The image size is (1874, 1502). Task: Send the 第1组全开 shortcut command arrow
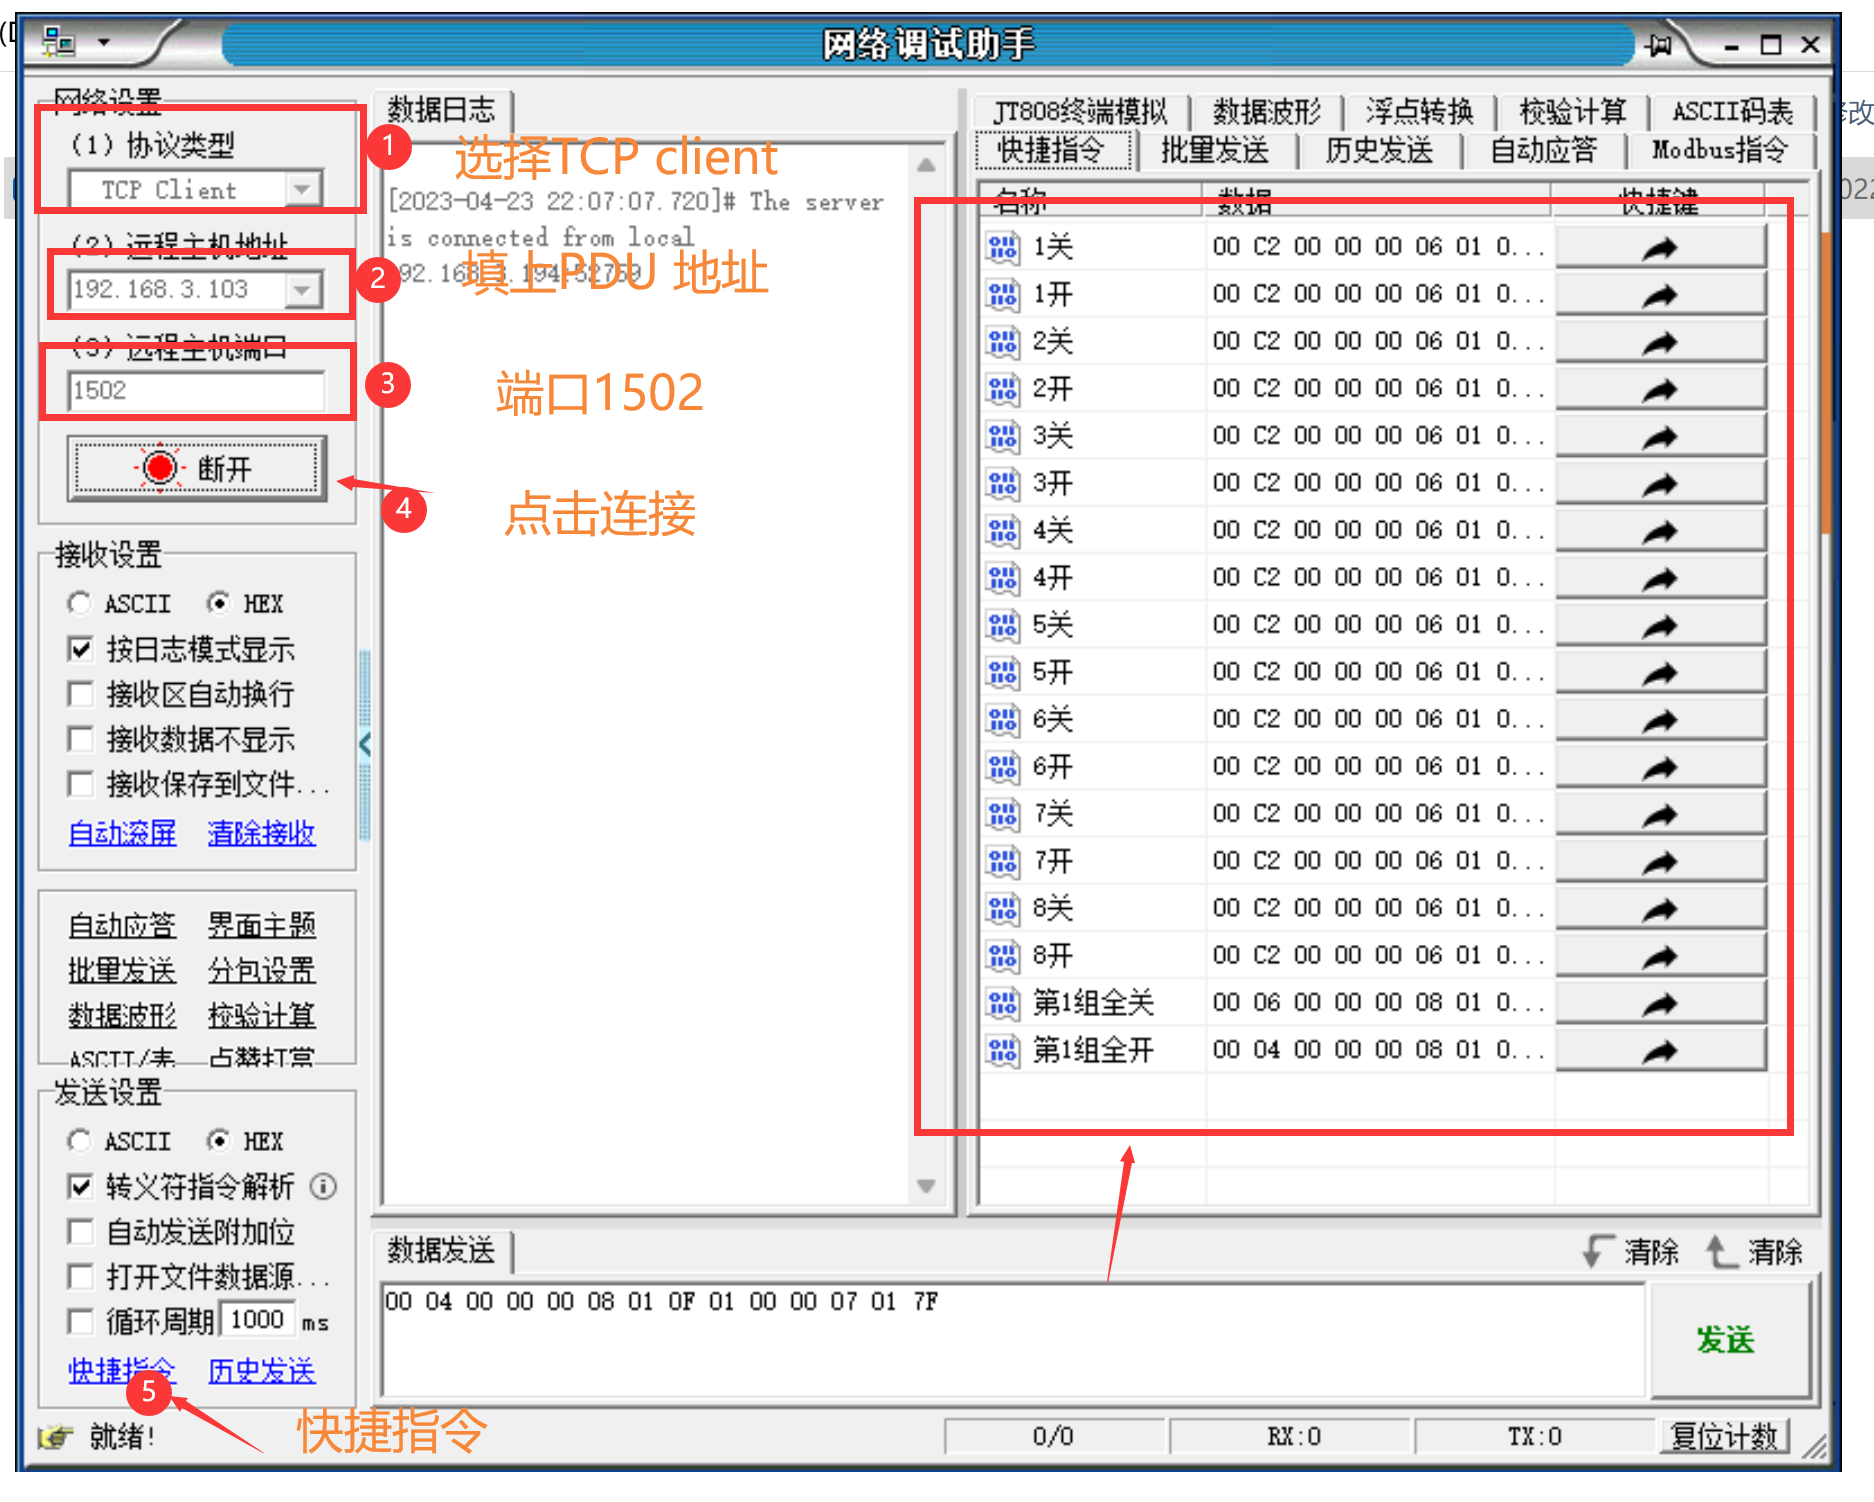click(x=1660, y=1051)
